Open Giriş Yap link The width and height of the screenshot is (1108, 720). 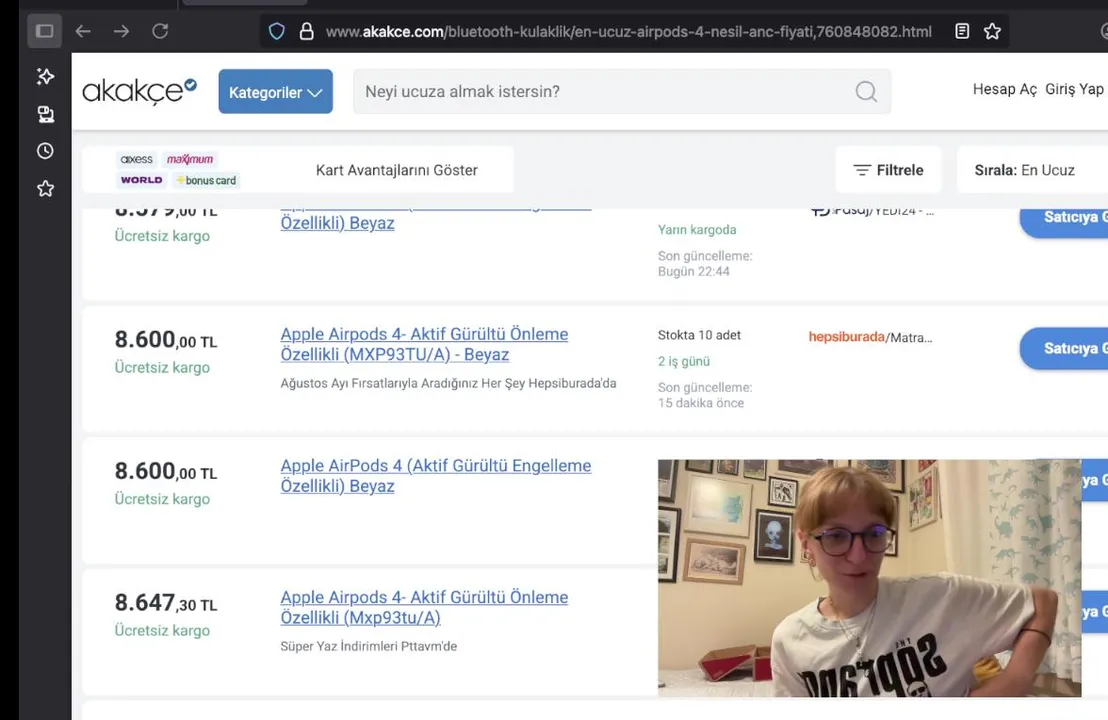(x=1074, y=89)
